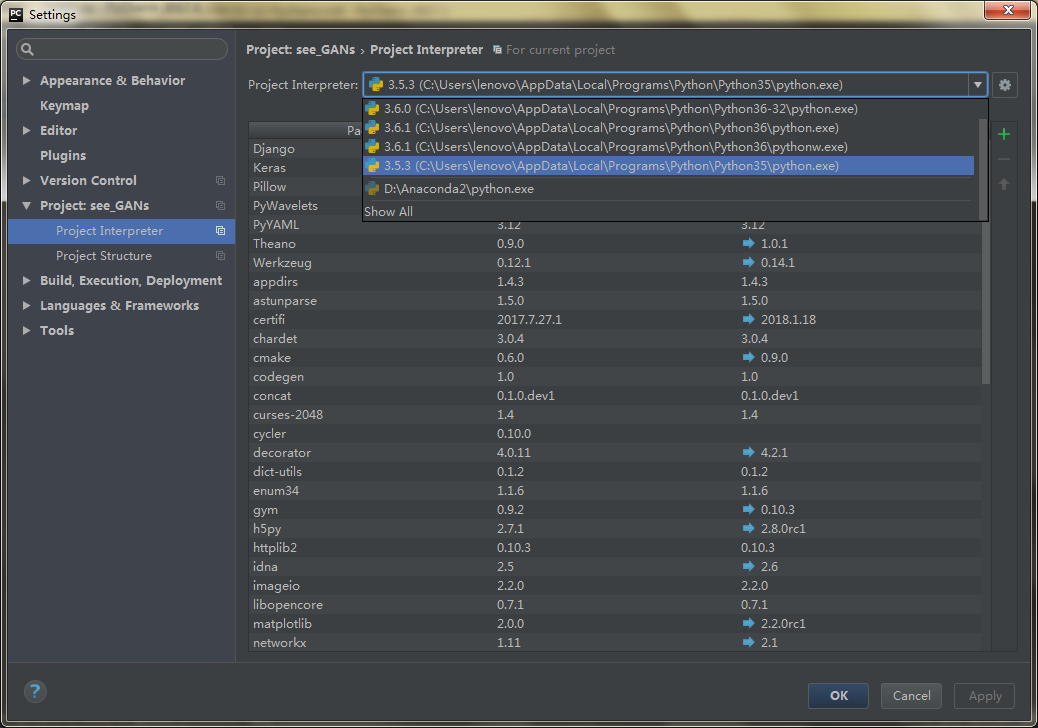The height and width of the screenshot is (728, 1038).
Task: Expand the Tools settings section
Action: click(x=26, y=330)
